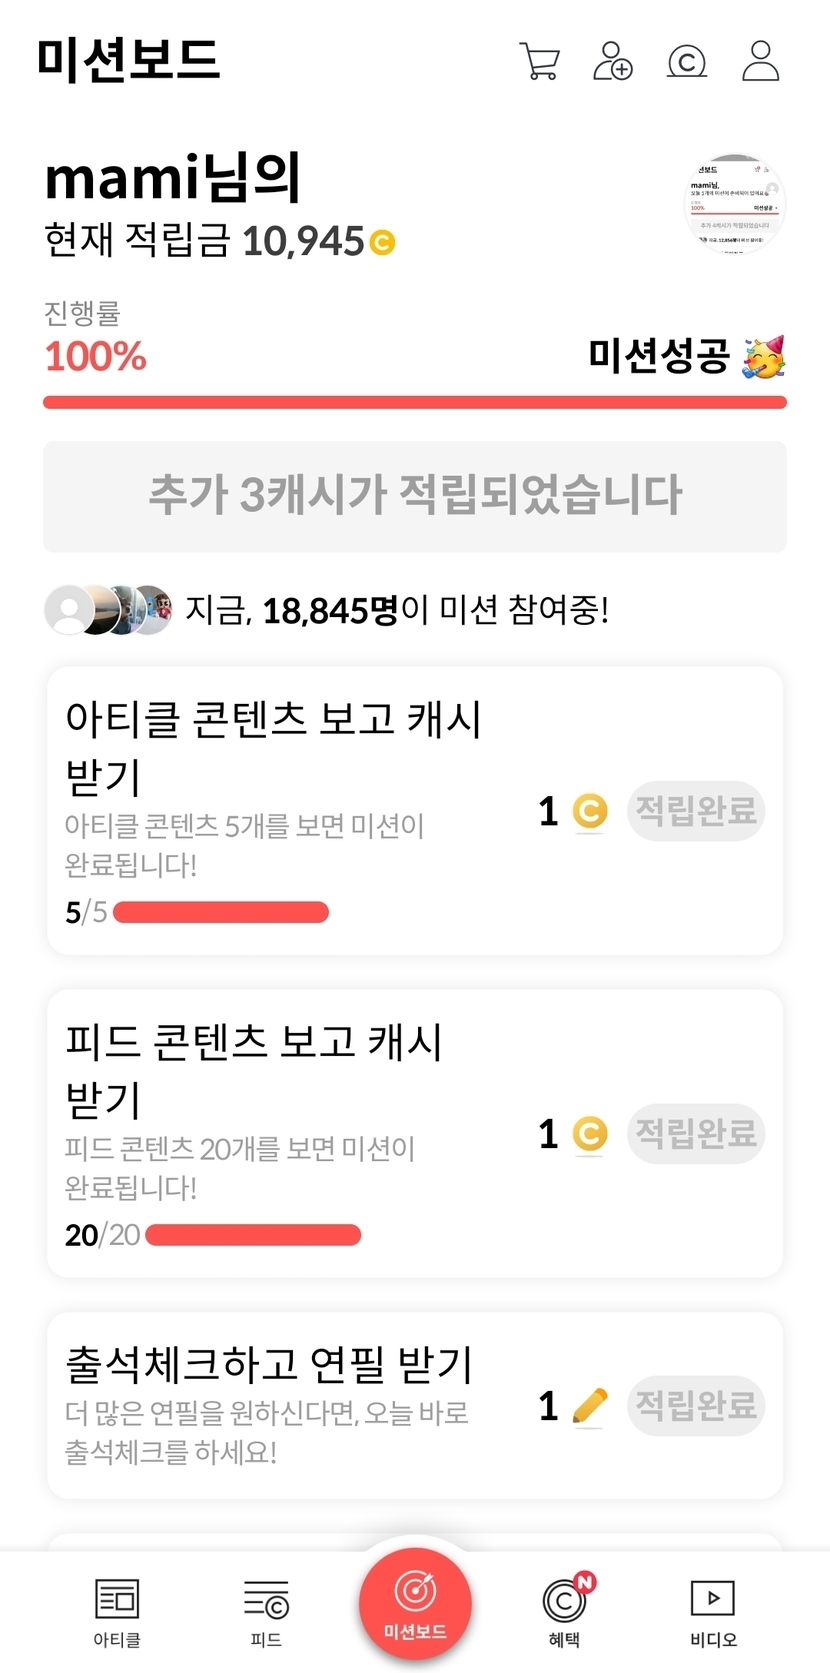This screenshot has width=830, height=1673.
Task: Switch to the 아티클 tab
Action: tap(117, 1612)
